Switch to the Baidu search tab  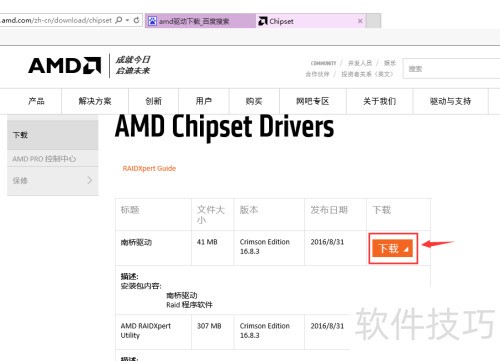pos(200,21)
